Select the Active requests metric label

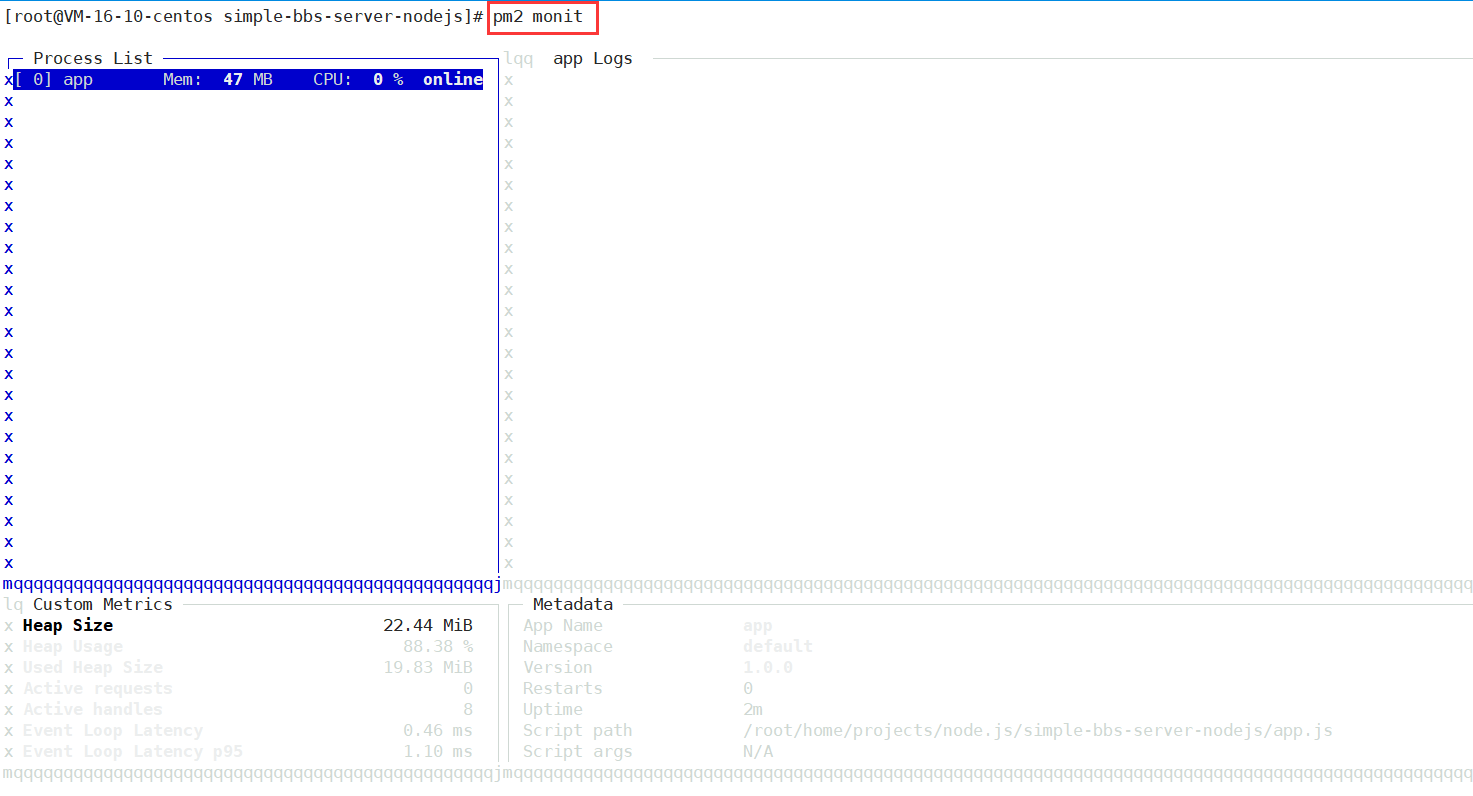pos(98,688)
